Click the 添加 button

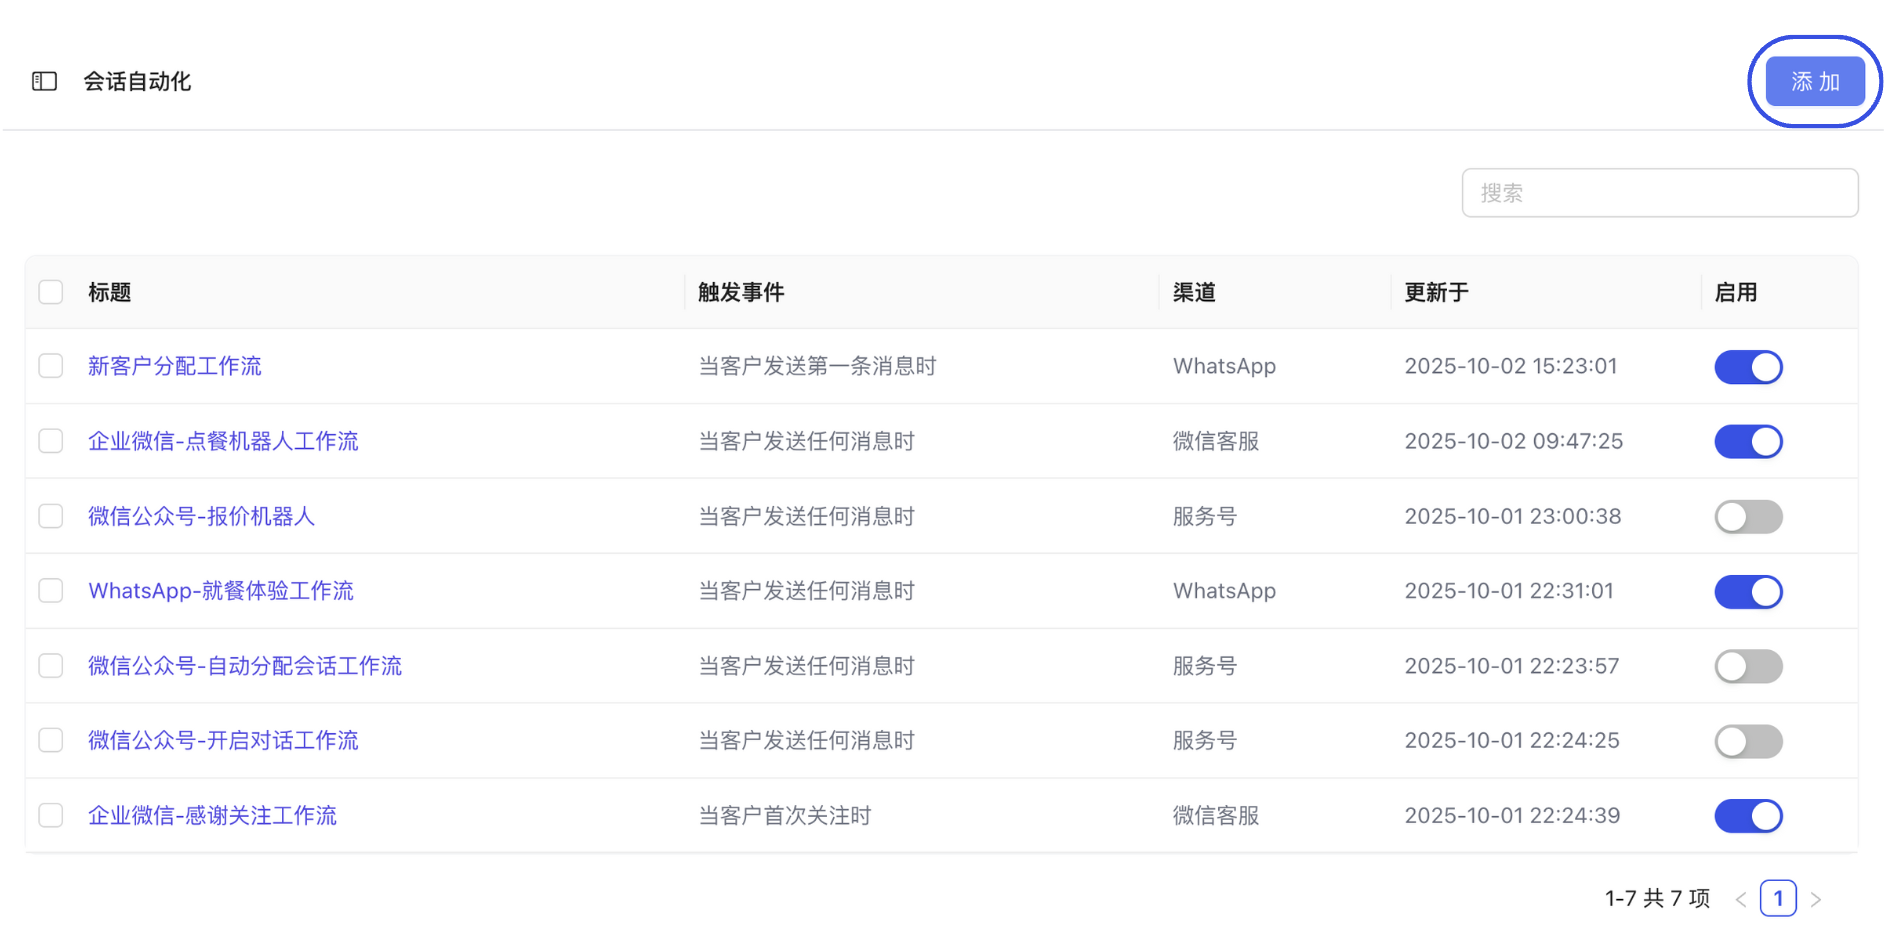click(x=1814, y=81)
